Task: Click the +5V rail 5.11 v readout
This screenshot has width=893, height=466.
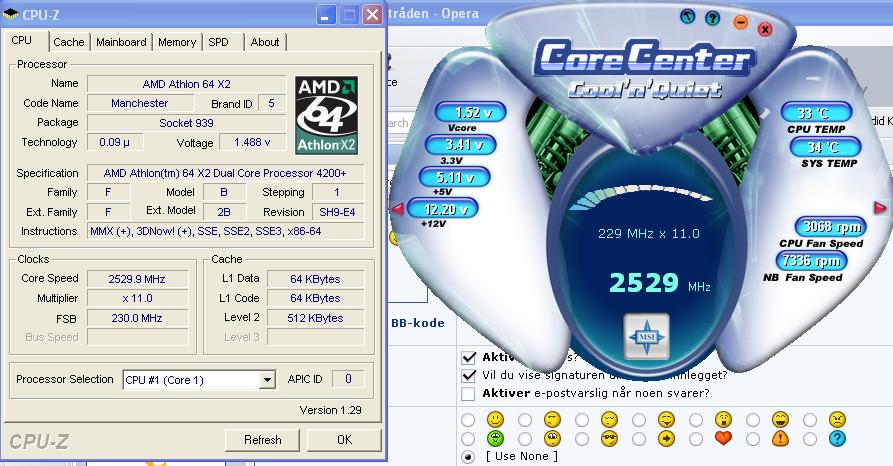Action: (454, 177)
